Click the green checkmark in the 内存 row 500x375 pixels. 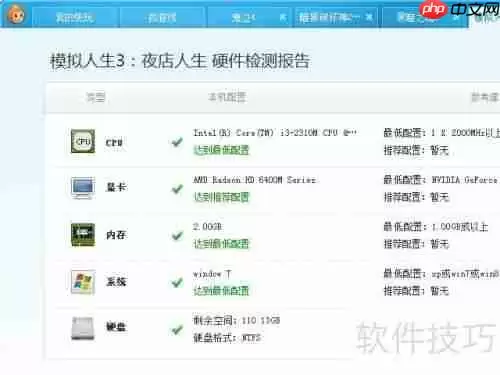(177, 236)
